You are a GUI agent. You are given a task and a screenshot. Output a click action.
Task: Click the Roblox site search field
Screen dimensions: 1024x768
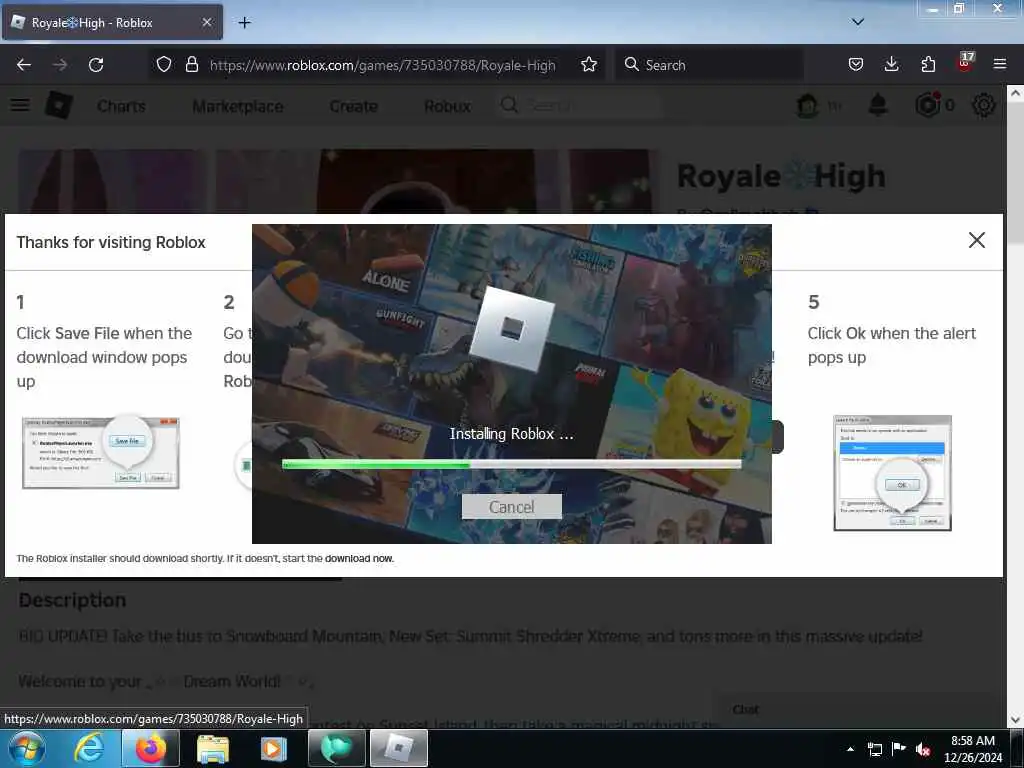580,105
